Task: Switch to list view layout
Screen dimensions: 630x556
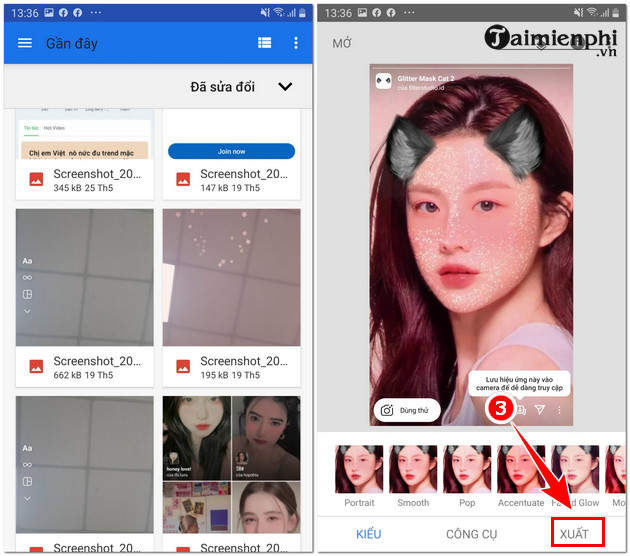Action: [x=264, y=44]
